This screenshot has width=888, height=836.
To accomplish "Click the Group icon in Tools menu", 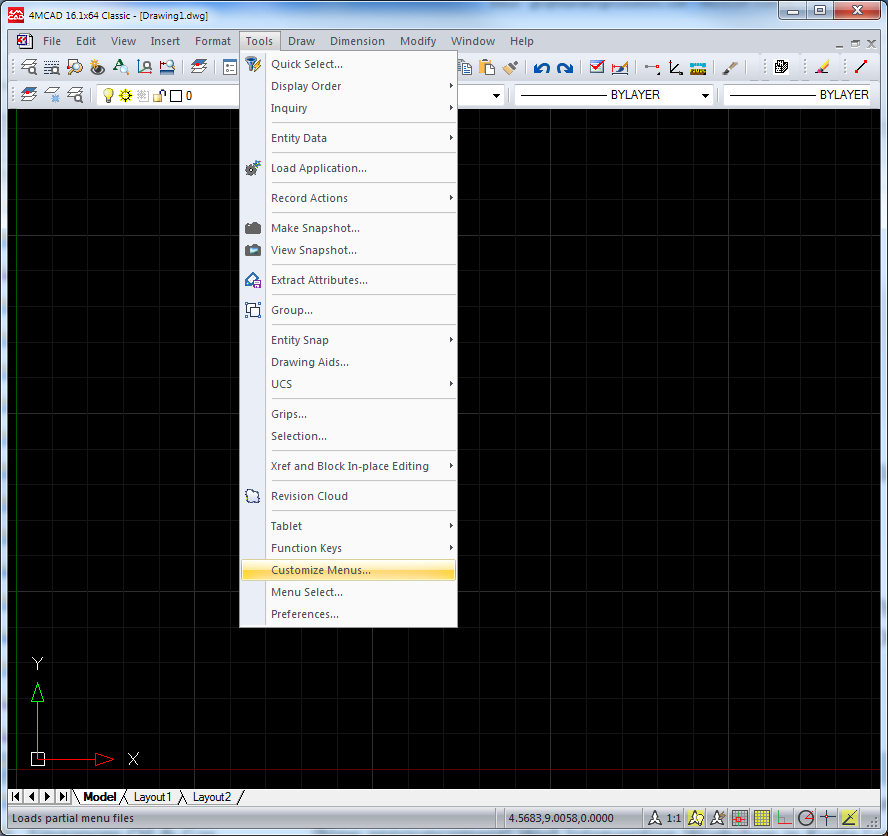I will (253, 310).
